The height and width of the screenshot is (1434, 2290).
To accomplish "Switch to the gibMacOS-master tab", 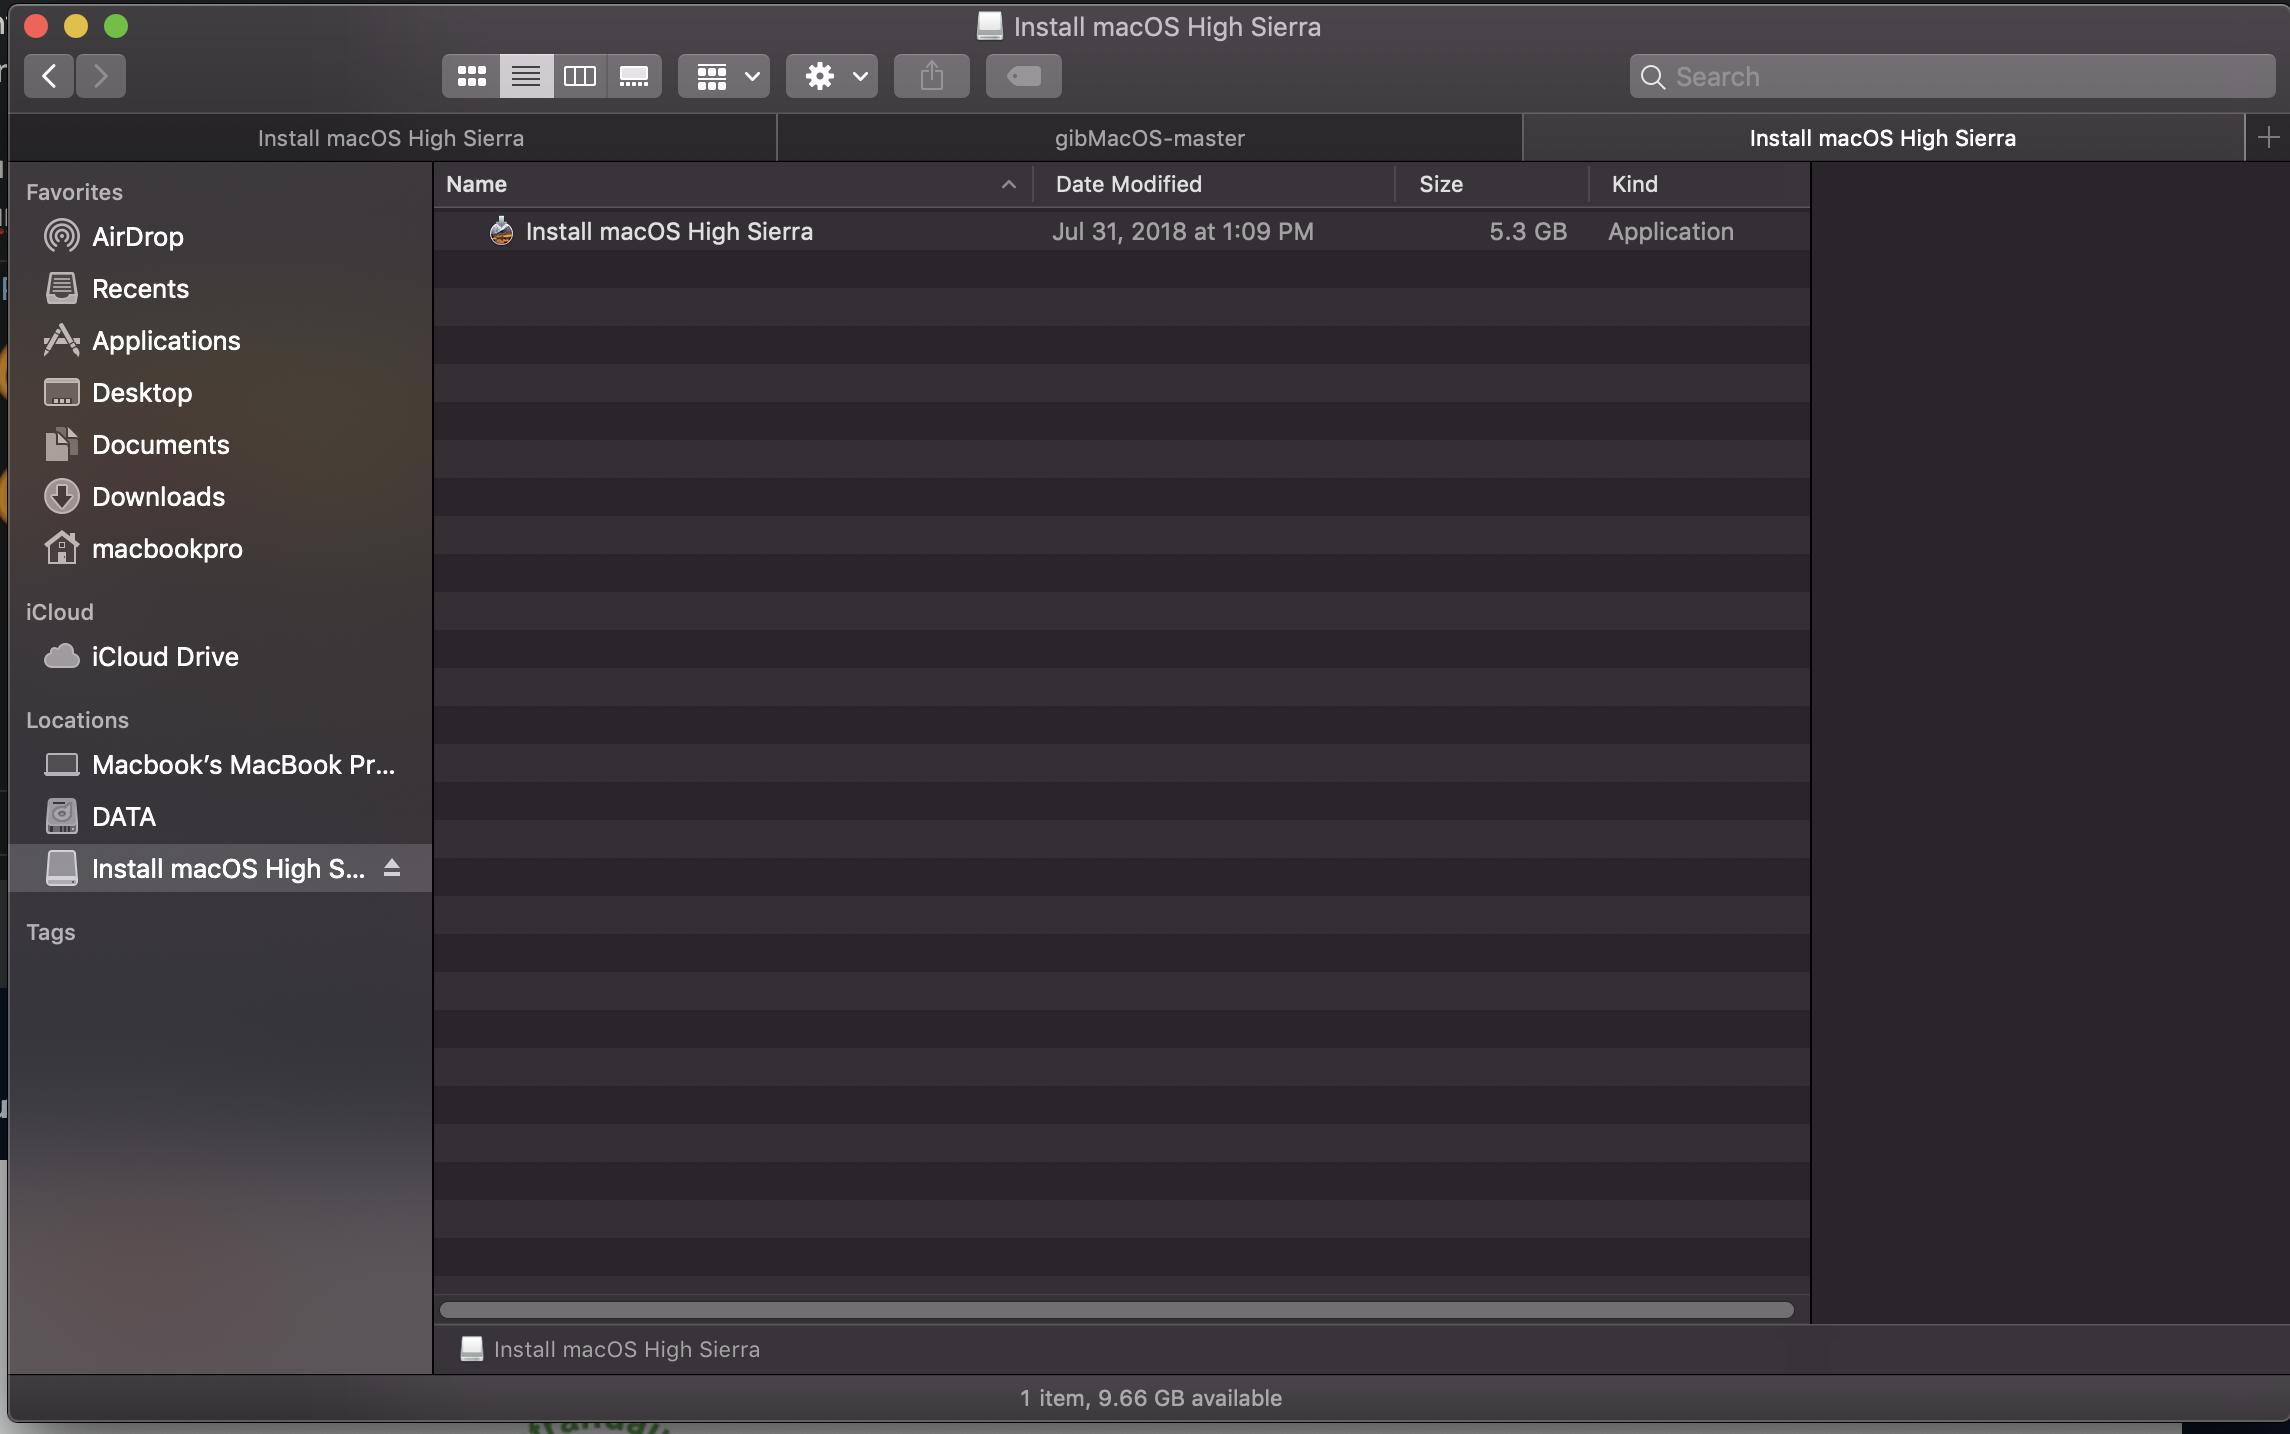I will click(1150, 138).
